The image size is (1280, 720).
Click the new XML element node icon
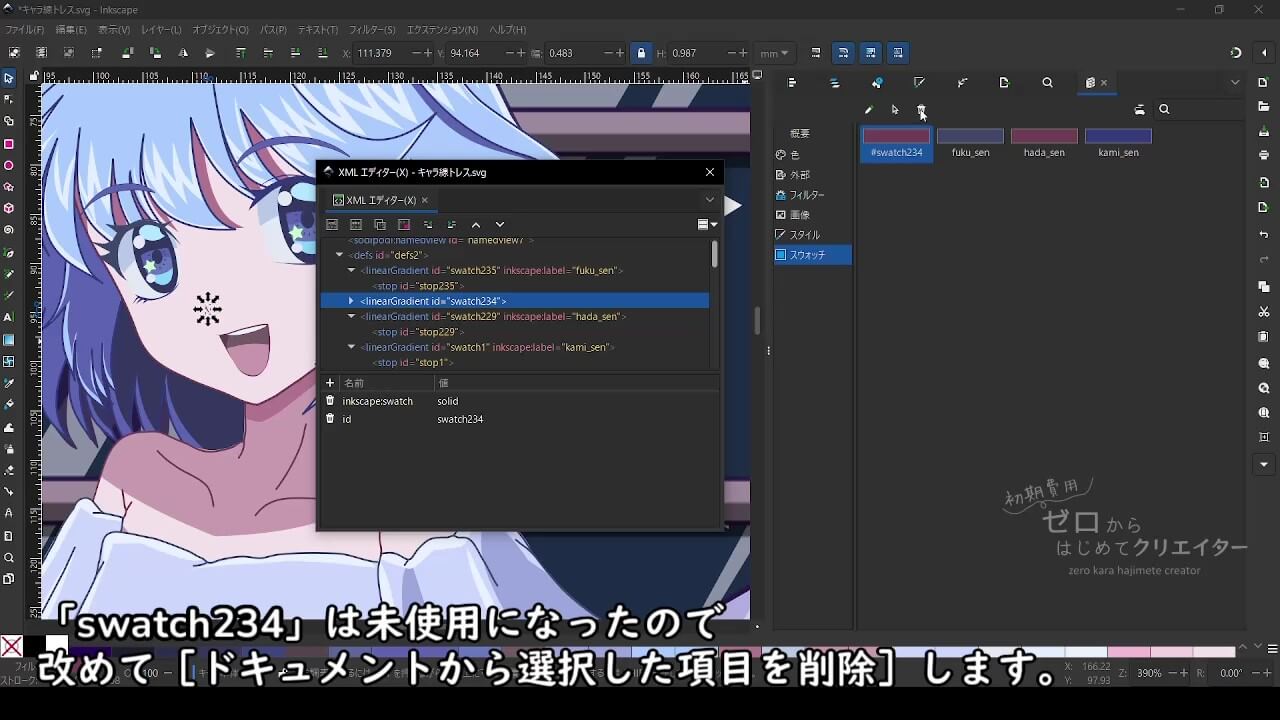pos(332,225)
